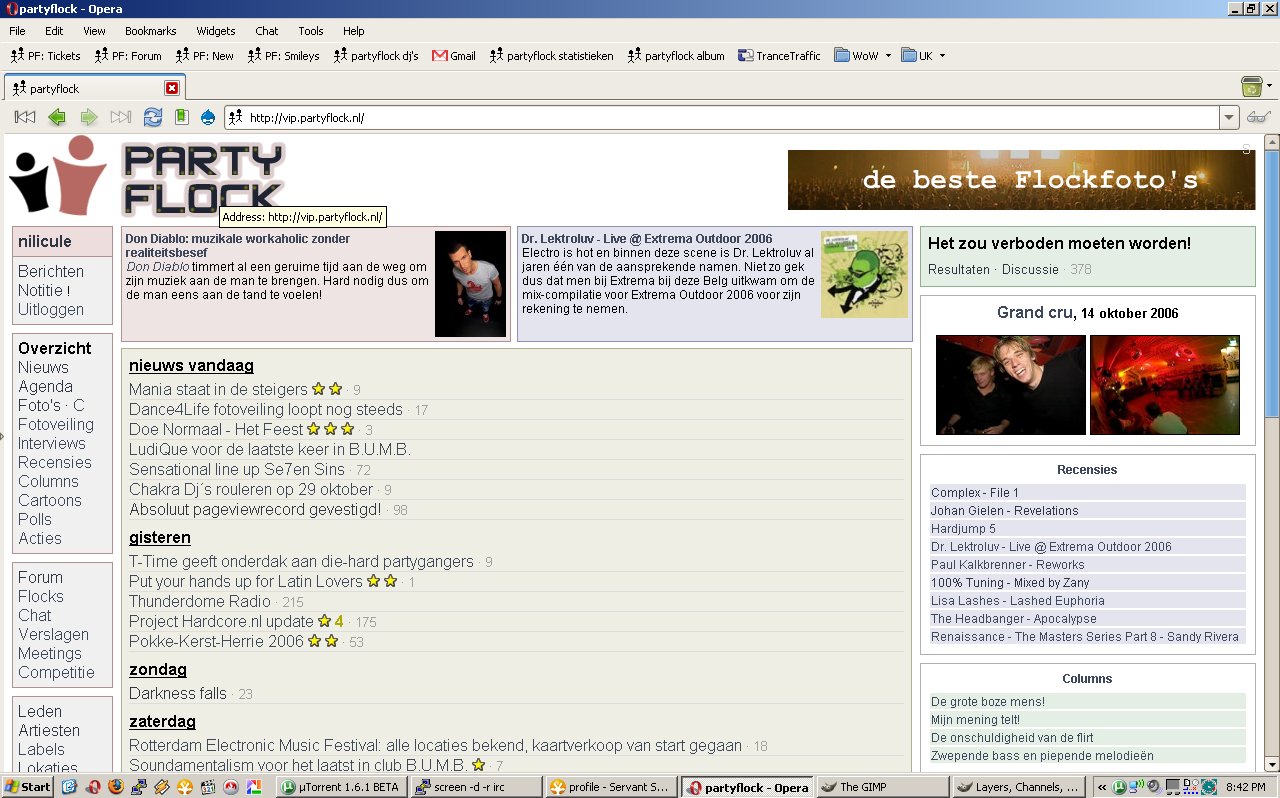
Task: Open the File menu
Action: tap(17, 31)
